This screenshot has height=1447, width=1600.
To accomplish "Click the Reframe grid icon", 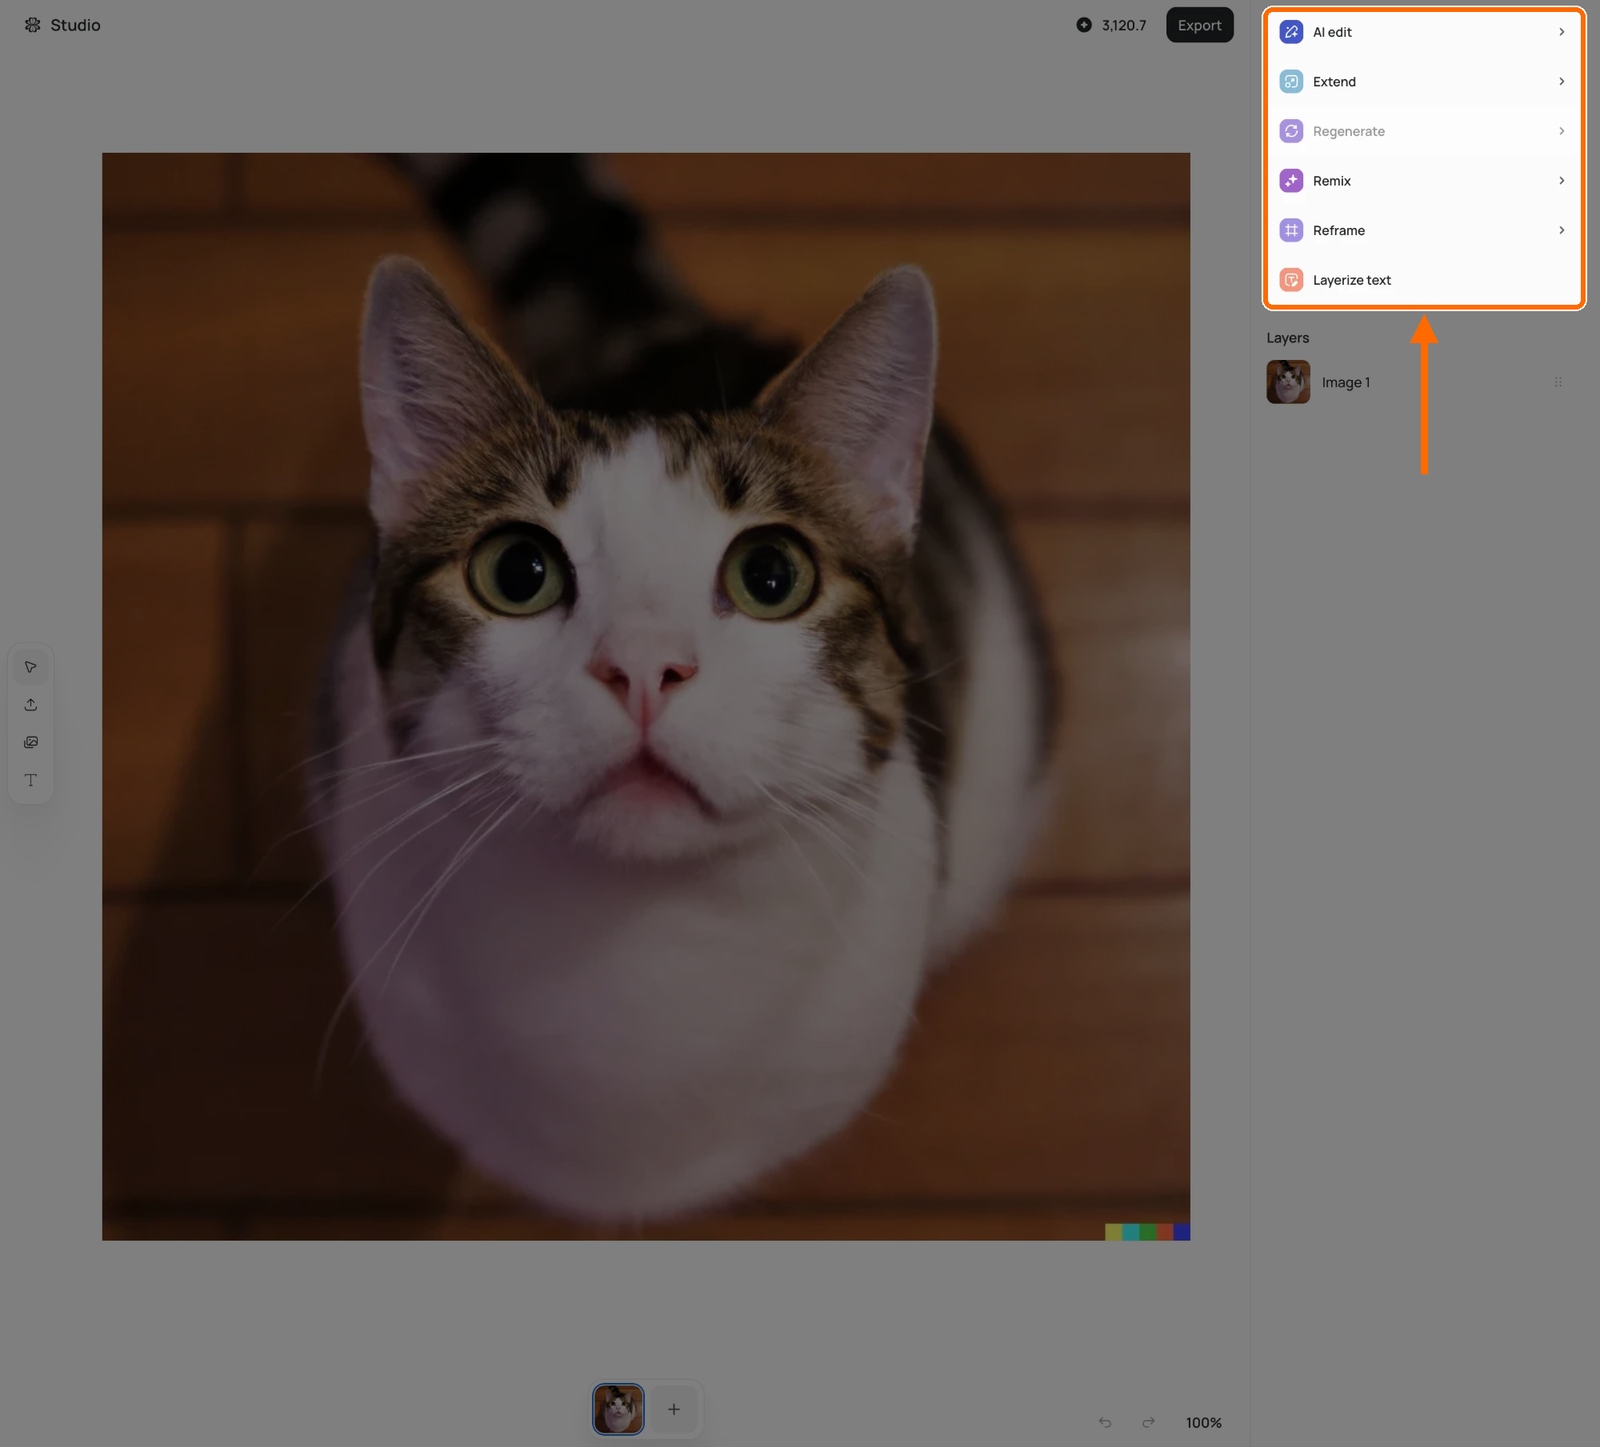I will pyautogui.click(x=1291, y=230).
